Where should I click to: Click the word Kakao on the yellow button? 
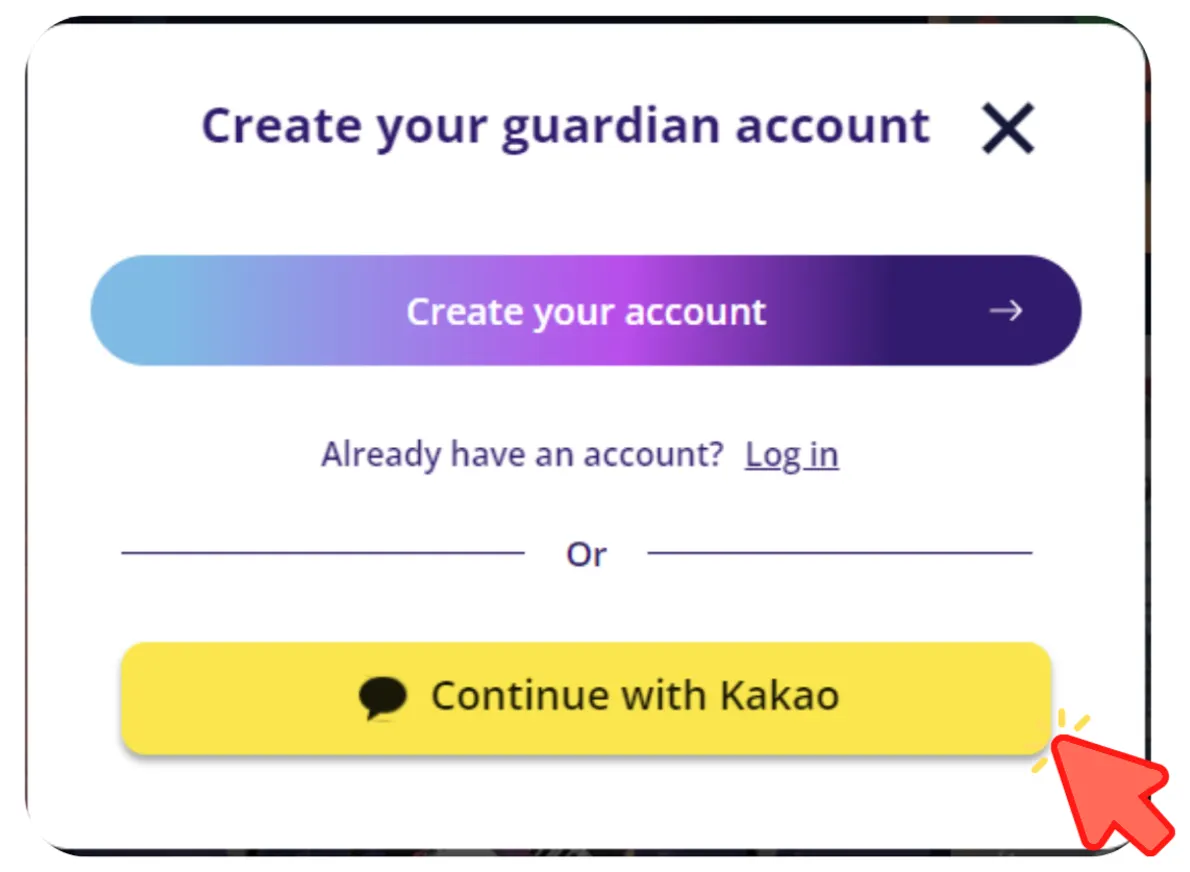tap(779, 695)
